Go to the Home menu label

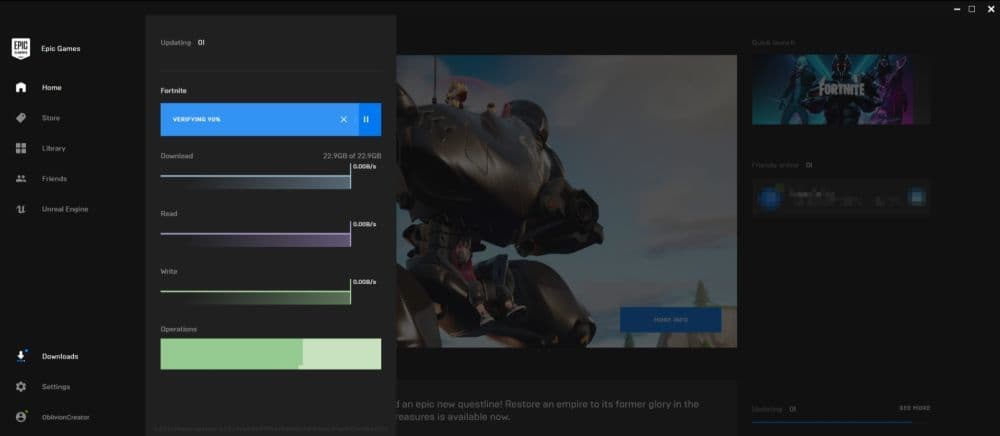(x=52, y=87)
